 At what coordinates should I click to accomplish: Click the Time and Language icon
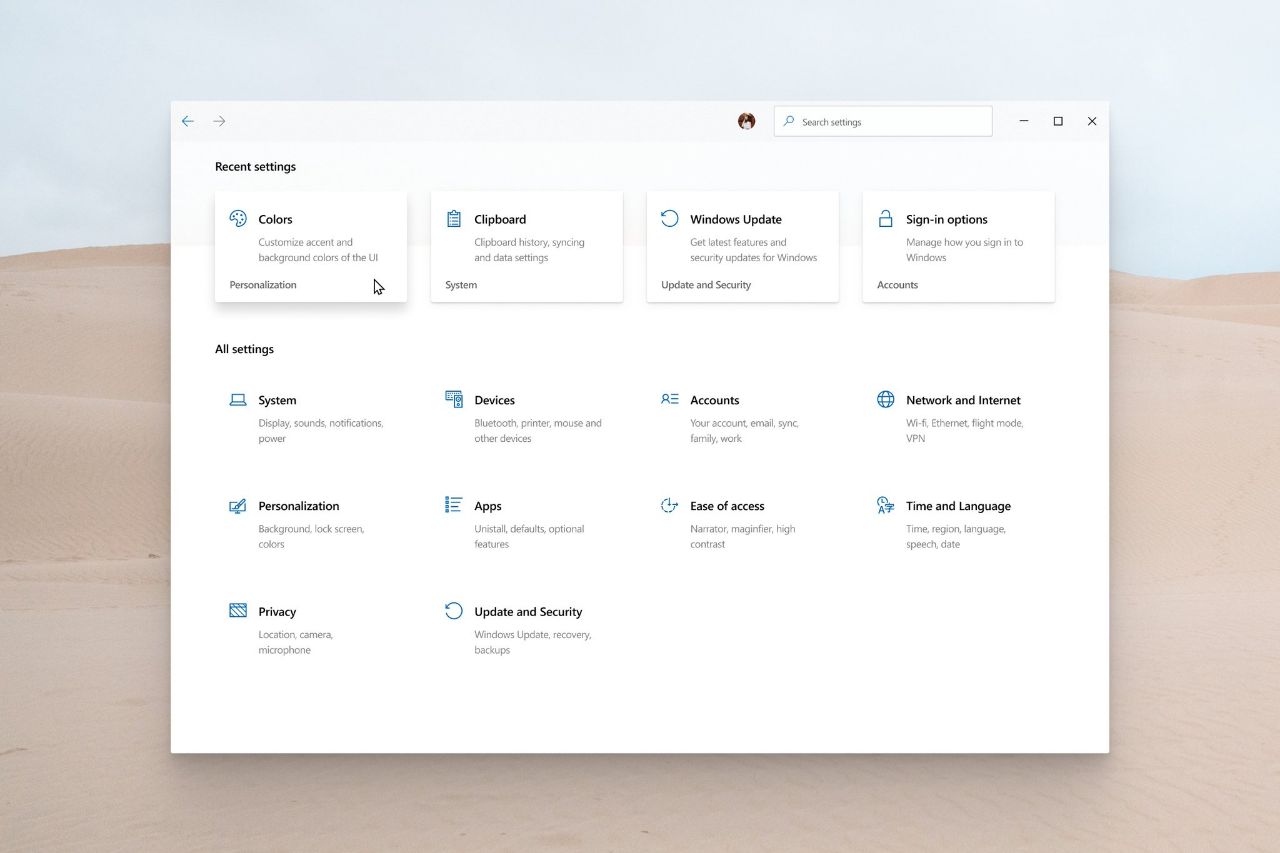(886, 505)
